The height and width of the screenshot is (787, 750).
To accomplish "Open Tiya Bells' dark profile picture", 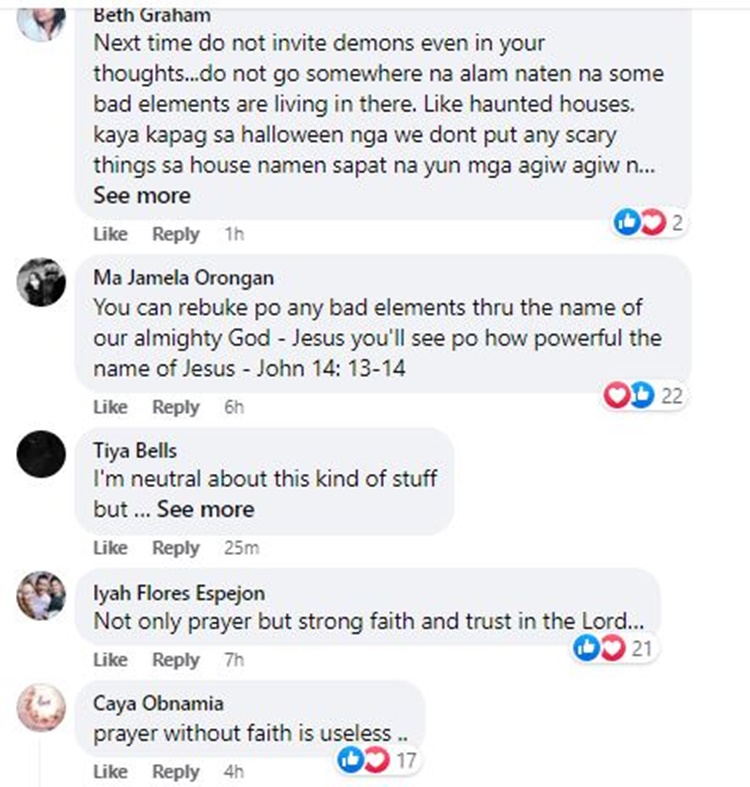I will (41, 454).
